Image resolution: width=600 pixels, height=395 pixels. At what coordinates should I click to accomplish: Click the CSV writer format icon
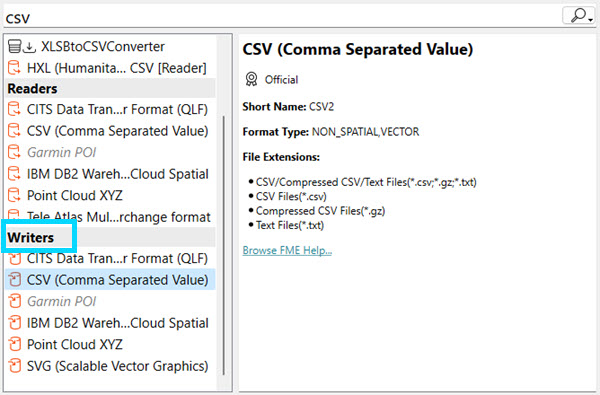15,280
